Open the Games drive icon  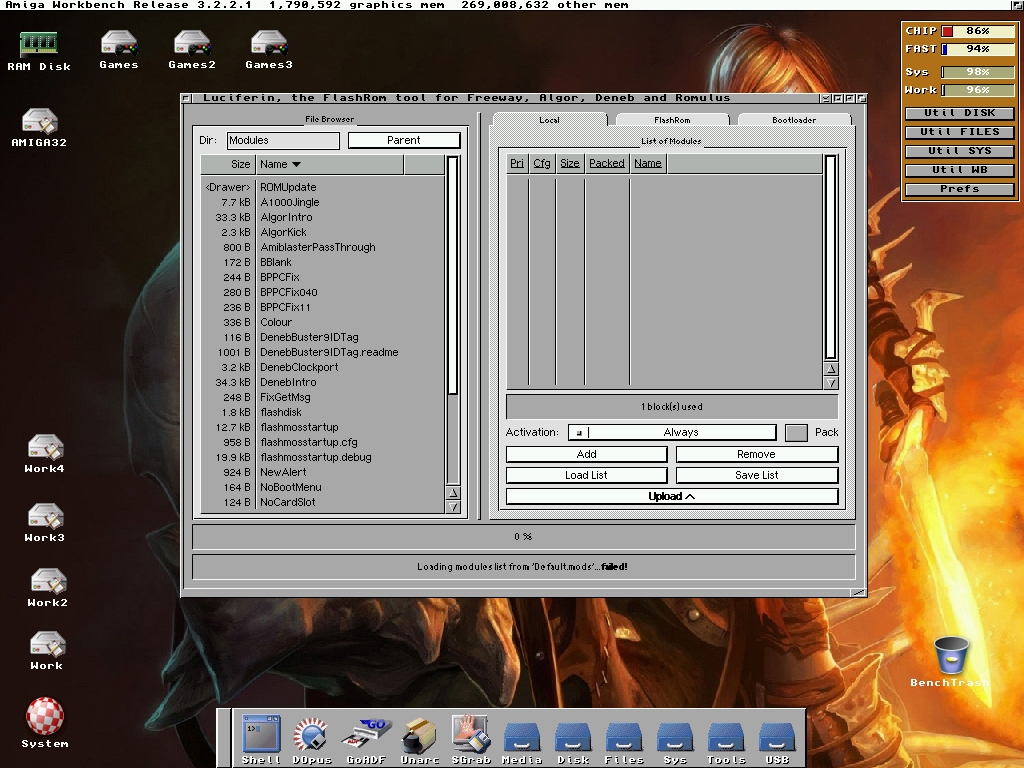click(x=119, y=50)
